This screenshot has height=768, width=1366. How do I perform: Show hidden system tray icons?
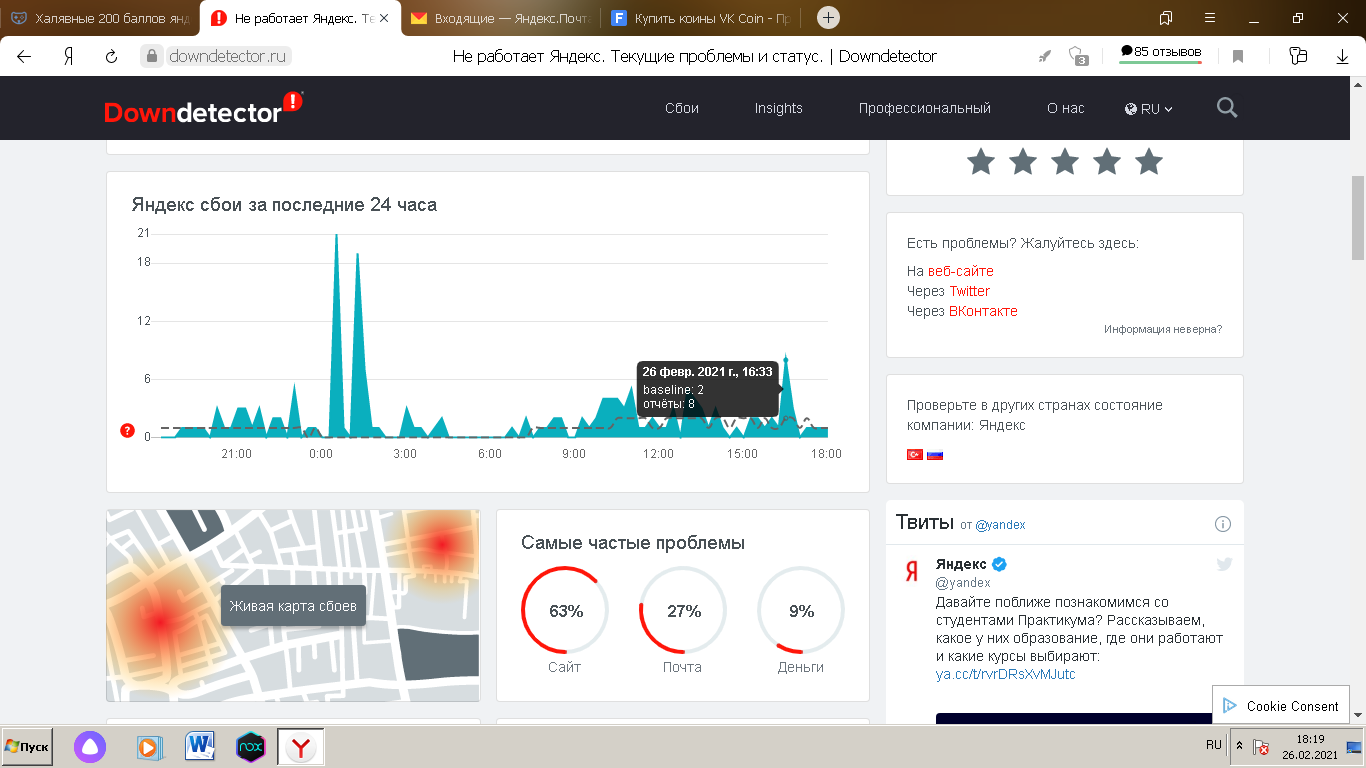(1240, 746)
